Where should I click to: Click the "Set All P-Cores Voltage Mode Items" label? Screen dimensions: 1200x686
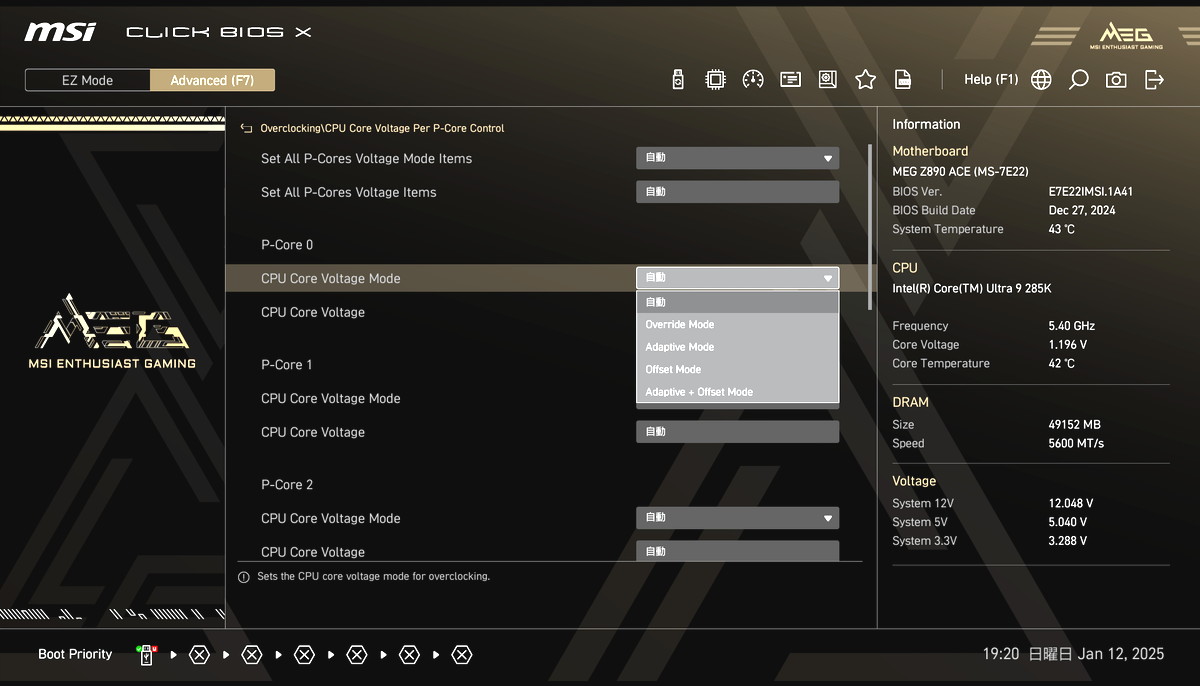[366, 158]
